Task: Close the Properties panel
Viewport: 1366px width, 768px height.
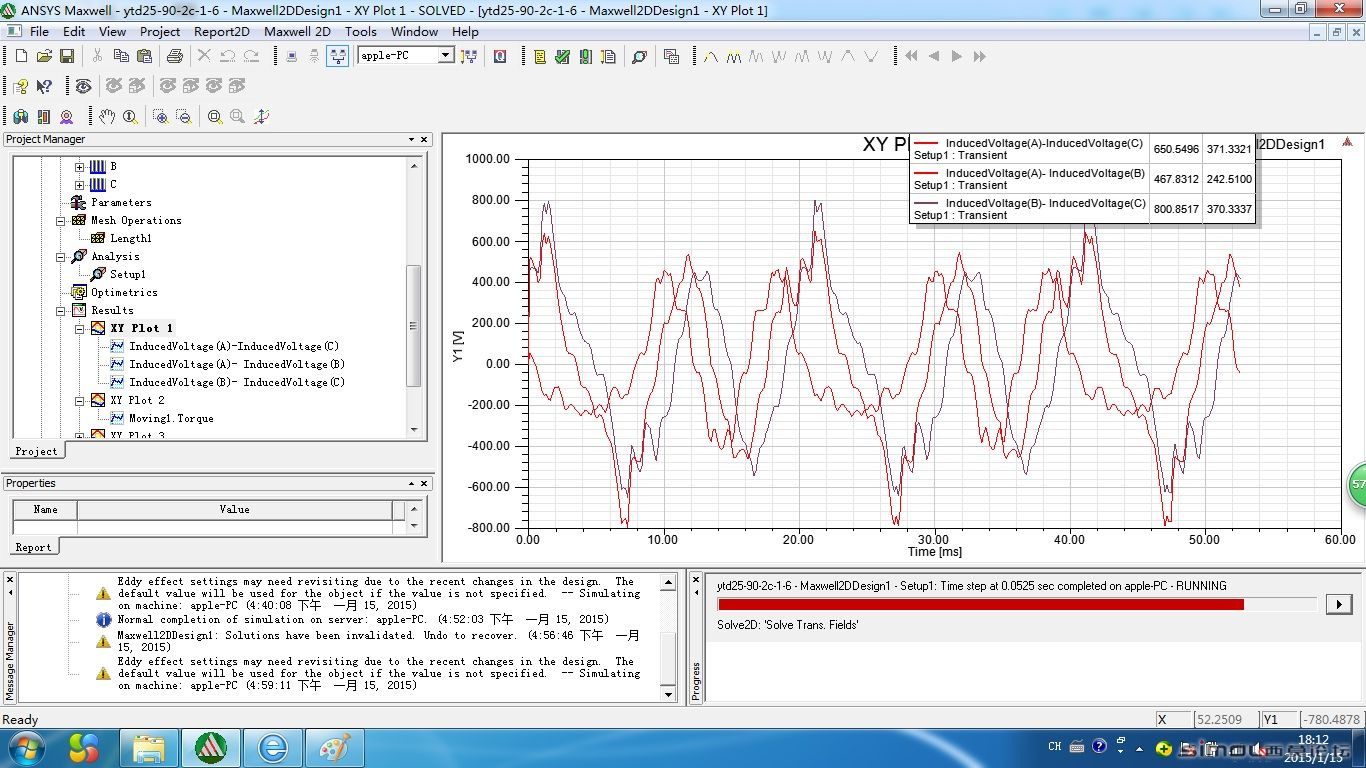Action: [424, 484]
